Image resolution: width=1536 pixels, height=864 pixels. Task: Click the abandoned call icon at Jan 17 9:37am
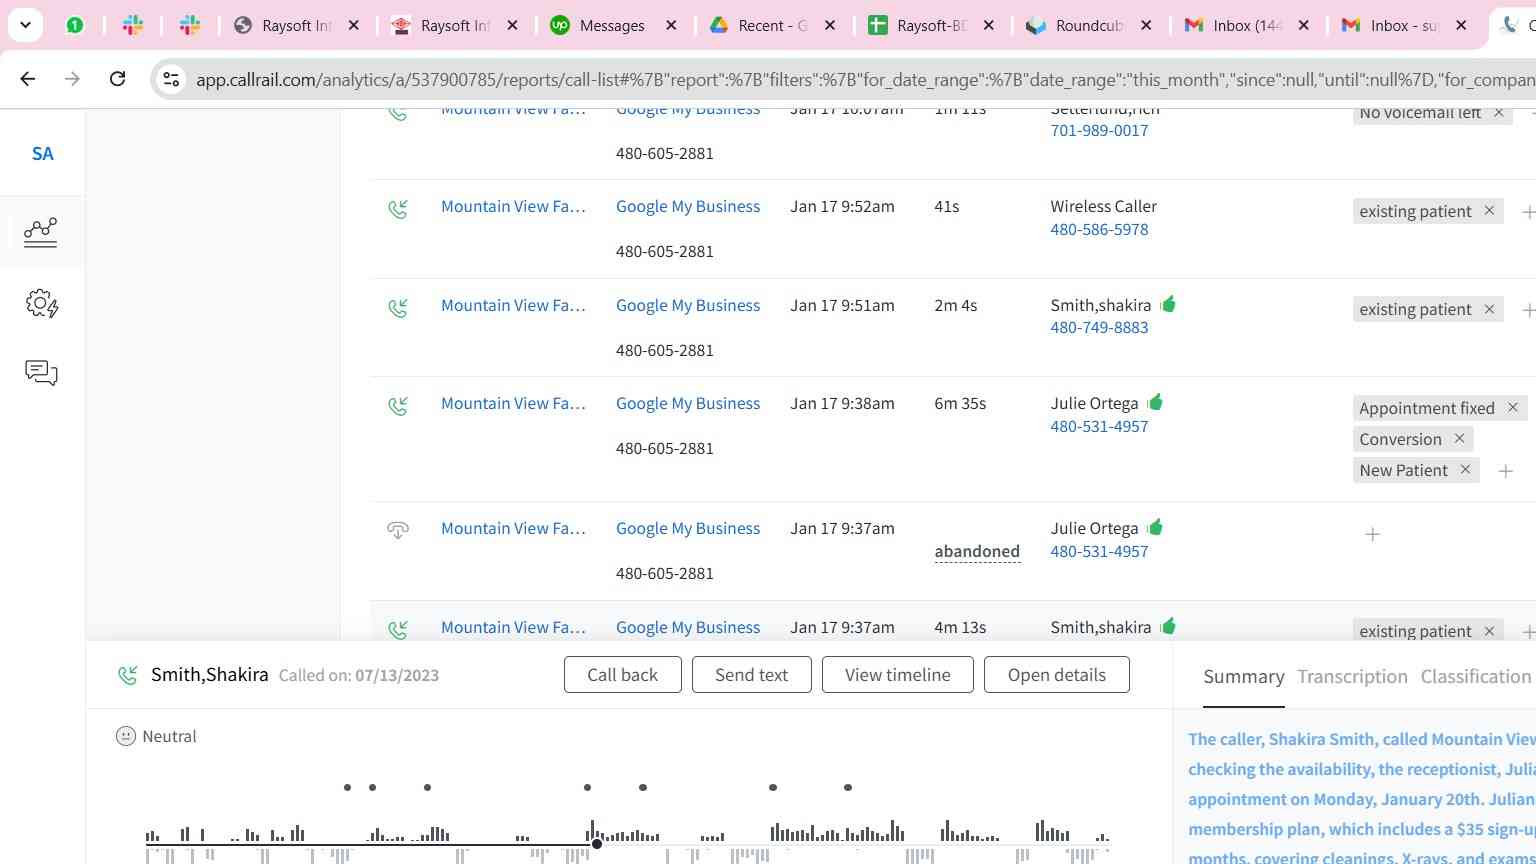pyautogui.click(x=398, y=530)
